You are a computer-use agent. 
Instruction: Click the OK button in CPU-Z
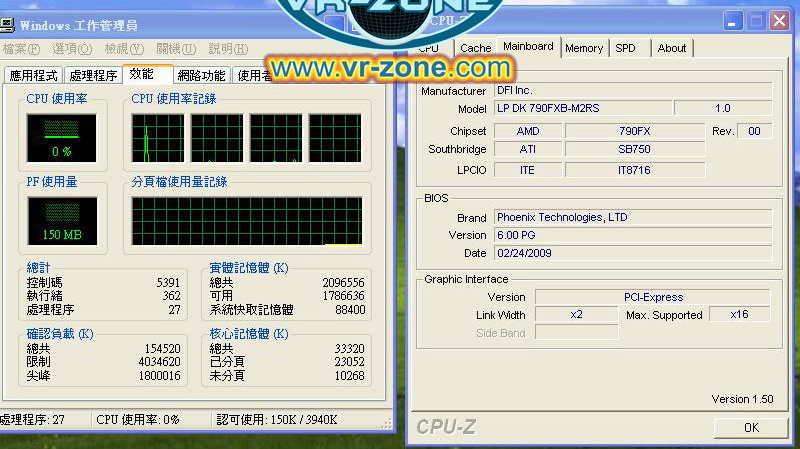[751, 428]
